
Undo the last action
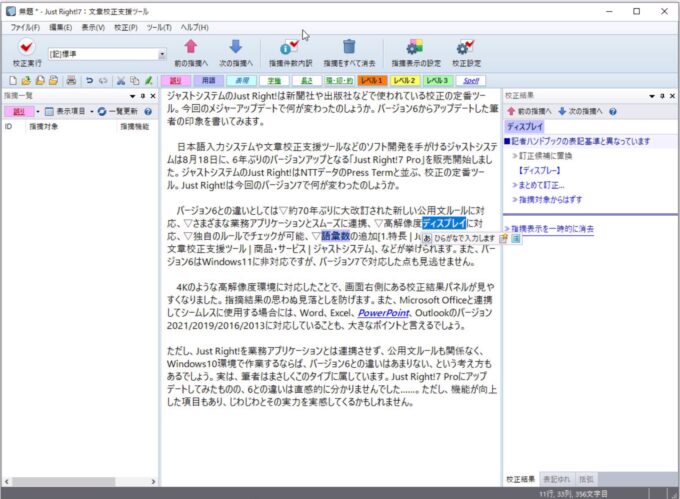89,81
